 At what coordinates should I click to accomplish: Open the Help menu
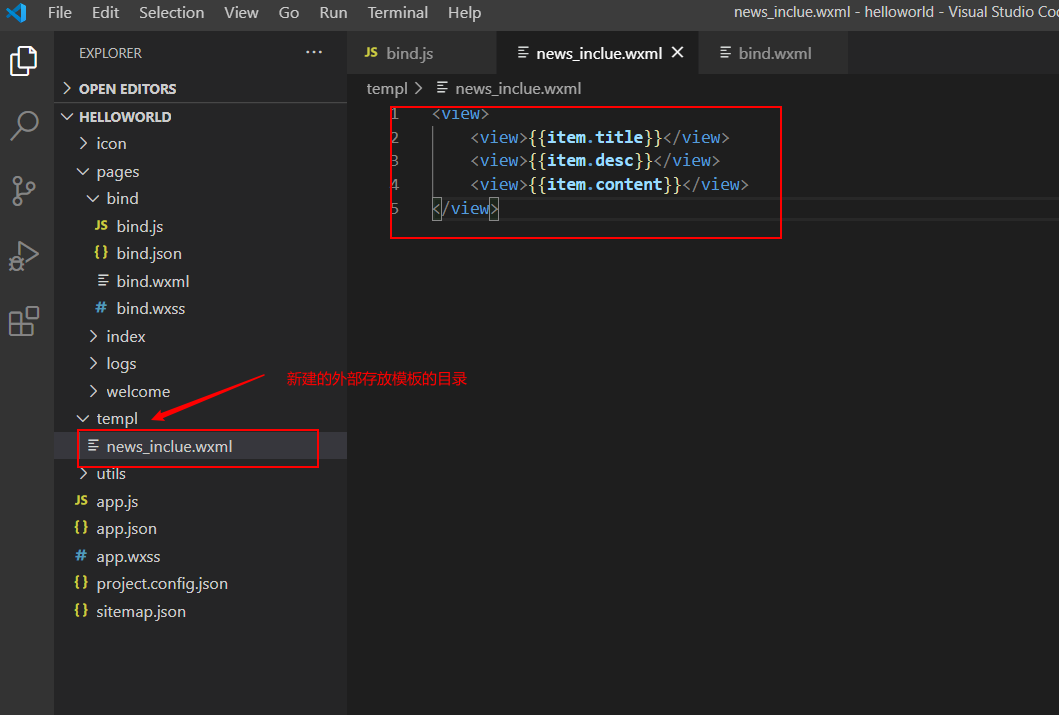tap(465, 13)
